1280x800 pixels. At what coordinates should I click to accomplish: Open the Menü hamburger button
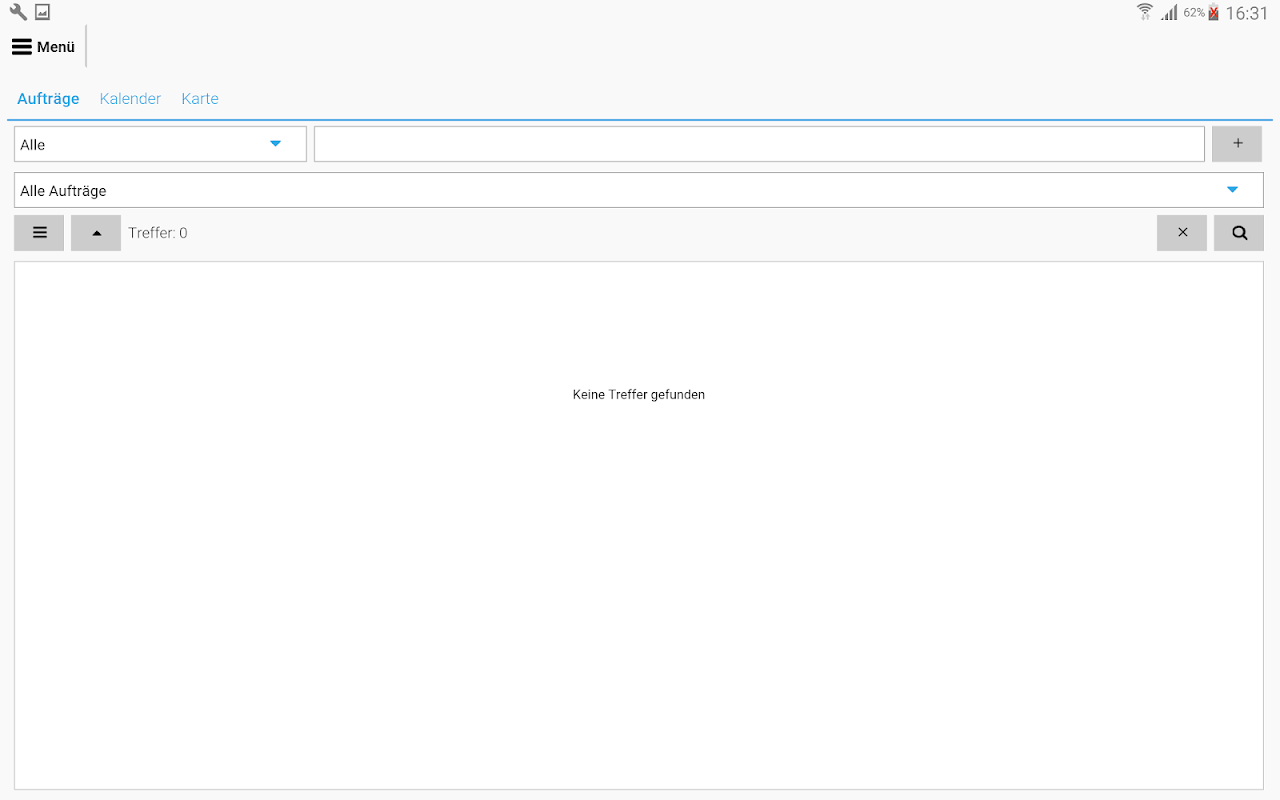coord(43,47)
